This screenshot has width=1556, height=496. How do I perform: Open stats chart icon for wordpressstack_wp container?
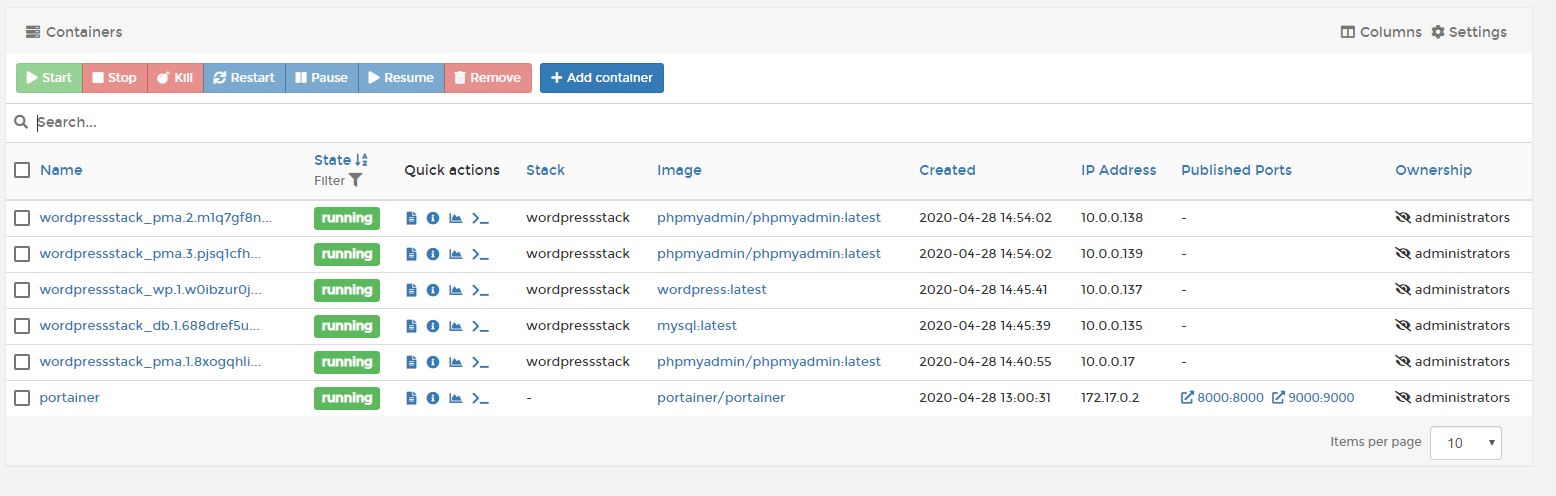click(456, 290)
